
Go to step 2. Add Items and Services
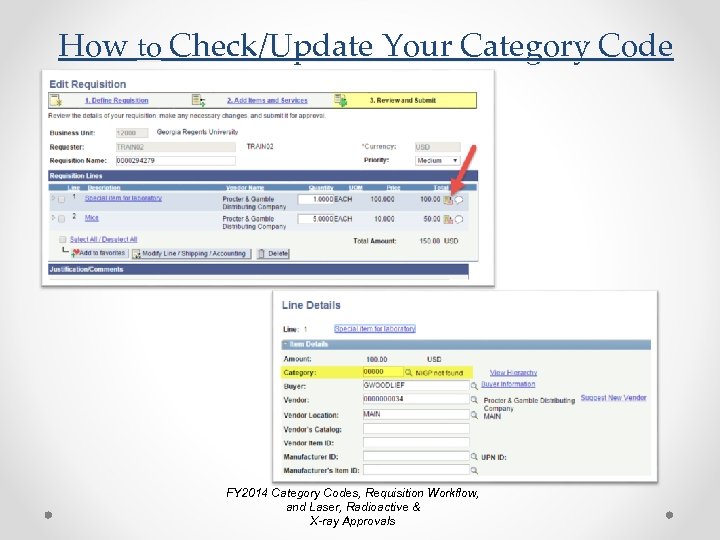(267, 101)
